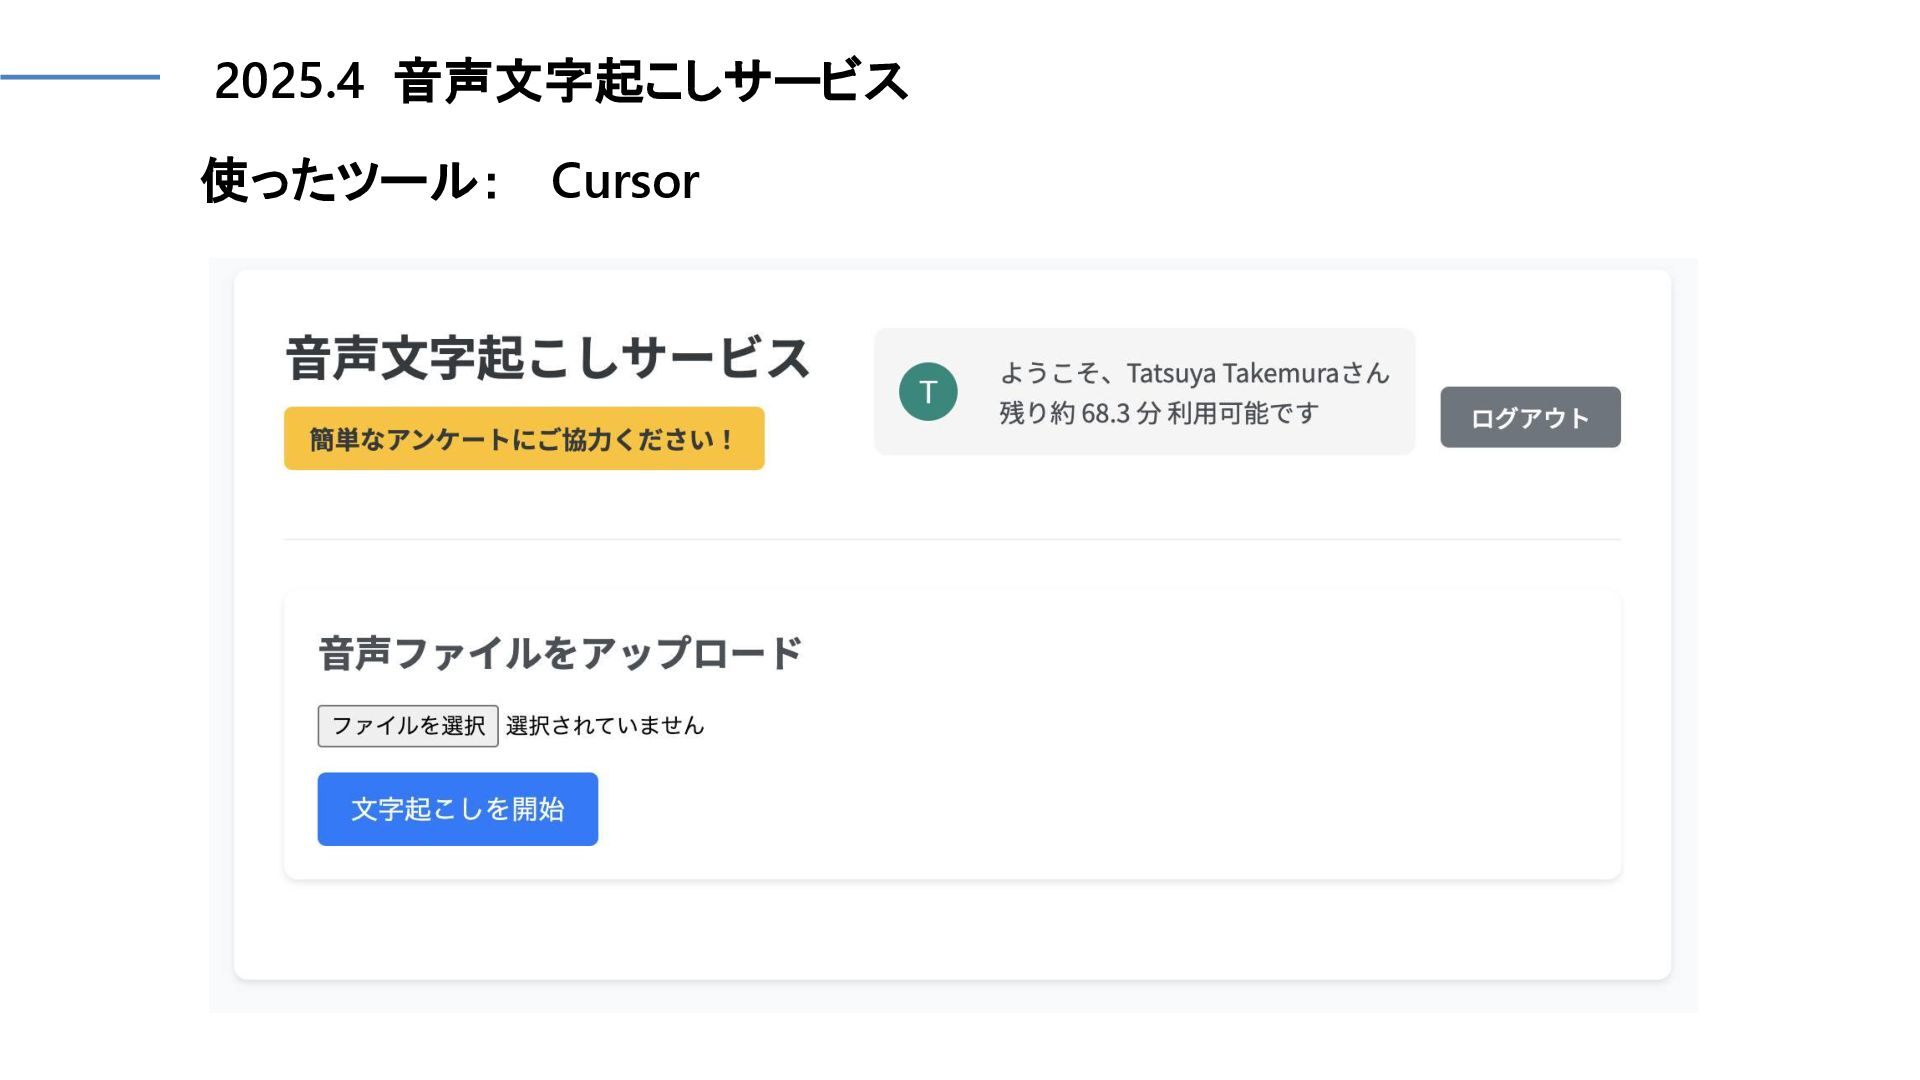This screenshot has height=1080, width=1920.
Task: Log out using the ログアウト button
Action: pyautogui.click(x=1530, y=417)
